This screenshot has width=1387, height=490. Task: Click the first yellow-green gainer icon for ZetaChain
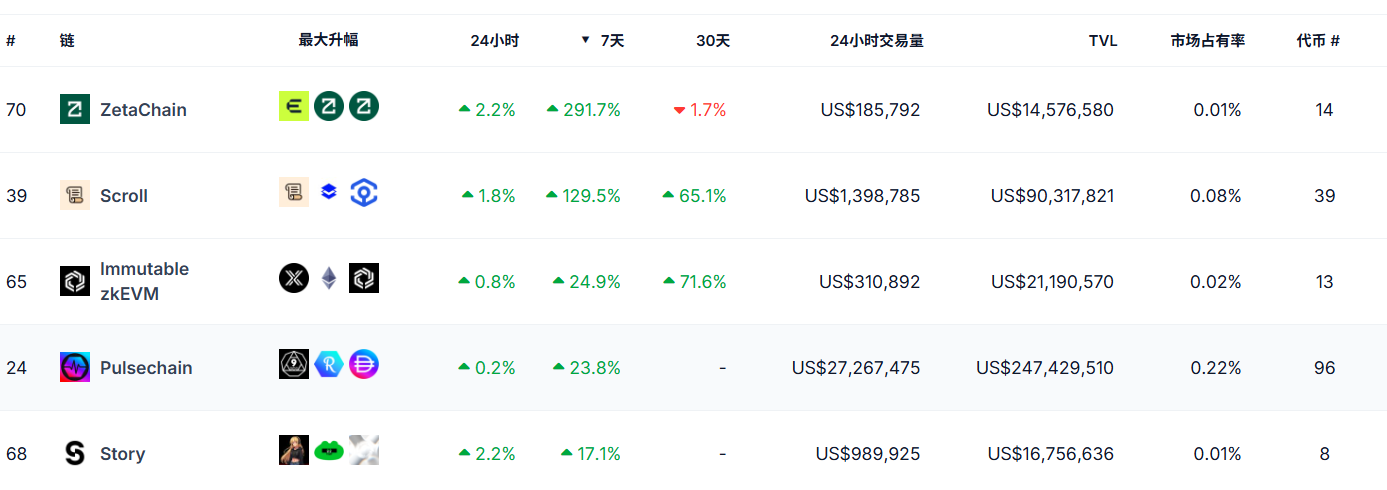294,106
